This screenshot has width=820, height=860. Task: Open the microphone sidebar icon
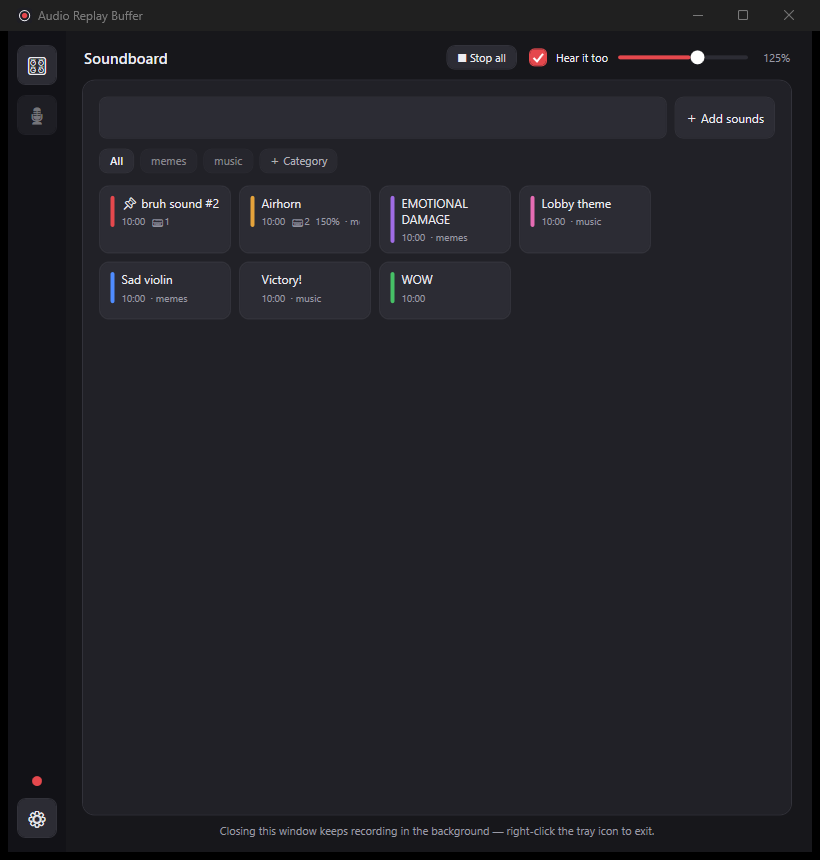pos(37,115)
